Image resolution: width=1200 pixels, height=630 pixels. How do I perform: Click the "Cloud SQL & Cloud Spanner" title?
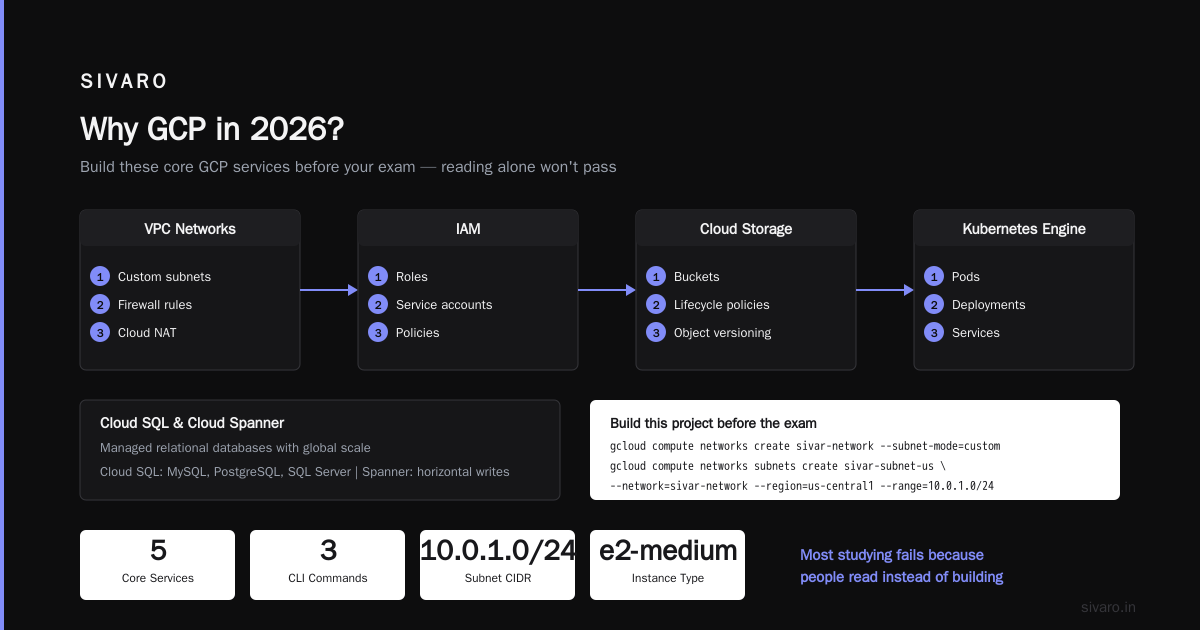point(192,424)
